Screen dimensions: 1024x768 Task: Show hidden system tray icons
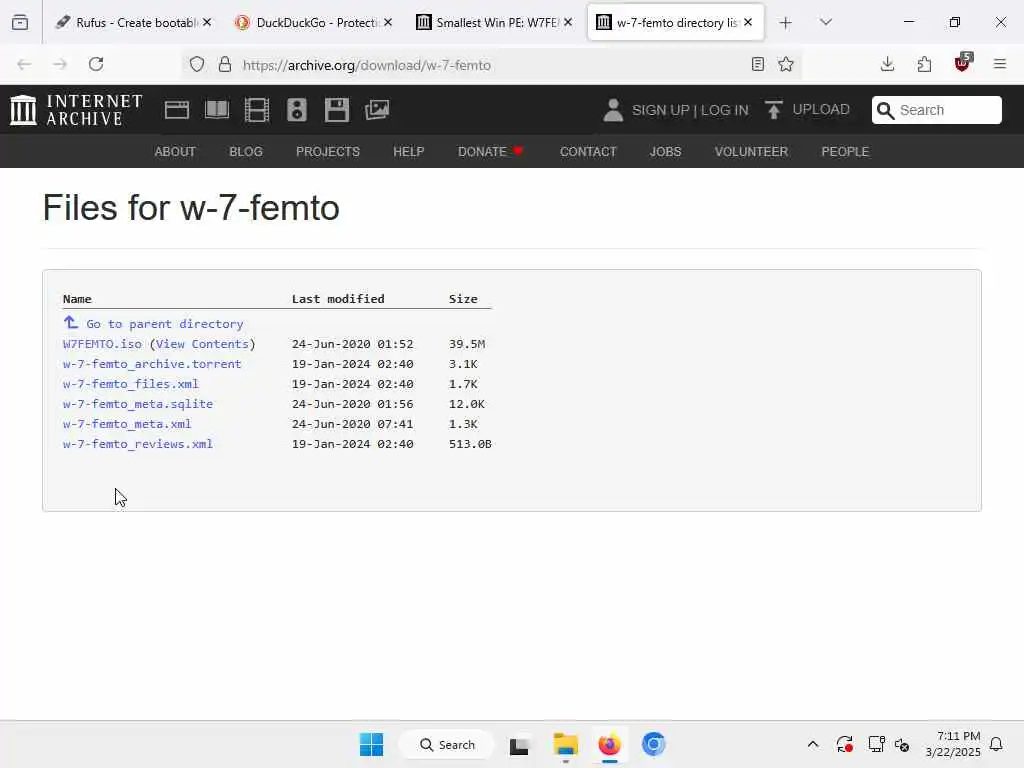[x=813, y=744]
